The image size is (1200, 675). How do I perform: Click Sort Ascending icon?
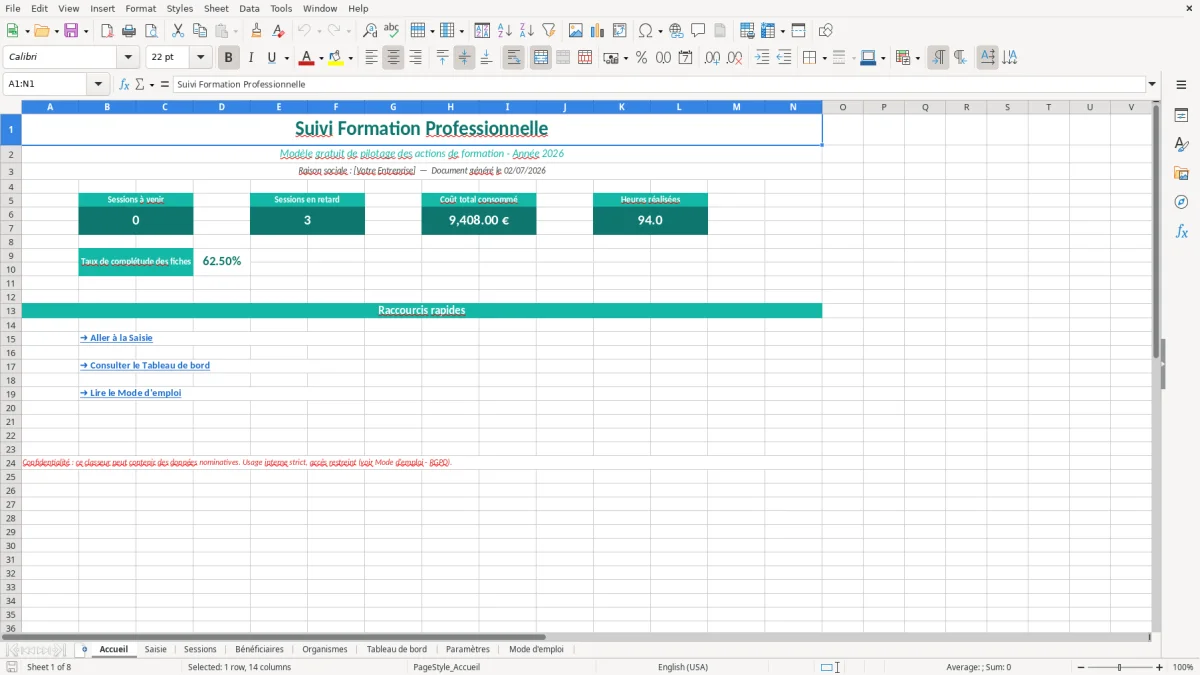pos(505,31)
